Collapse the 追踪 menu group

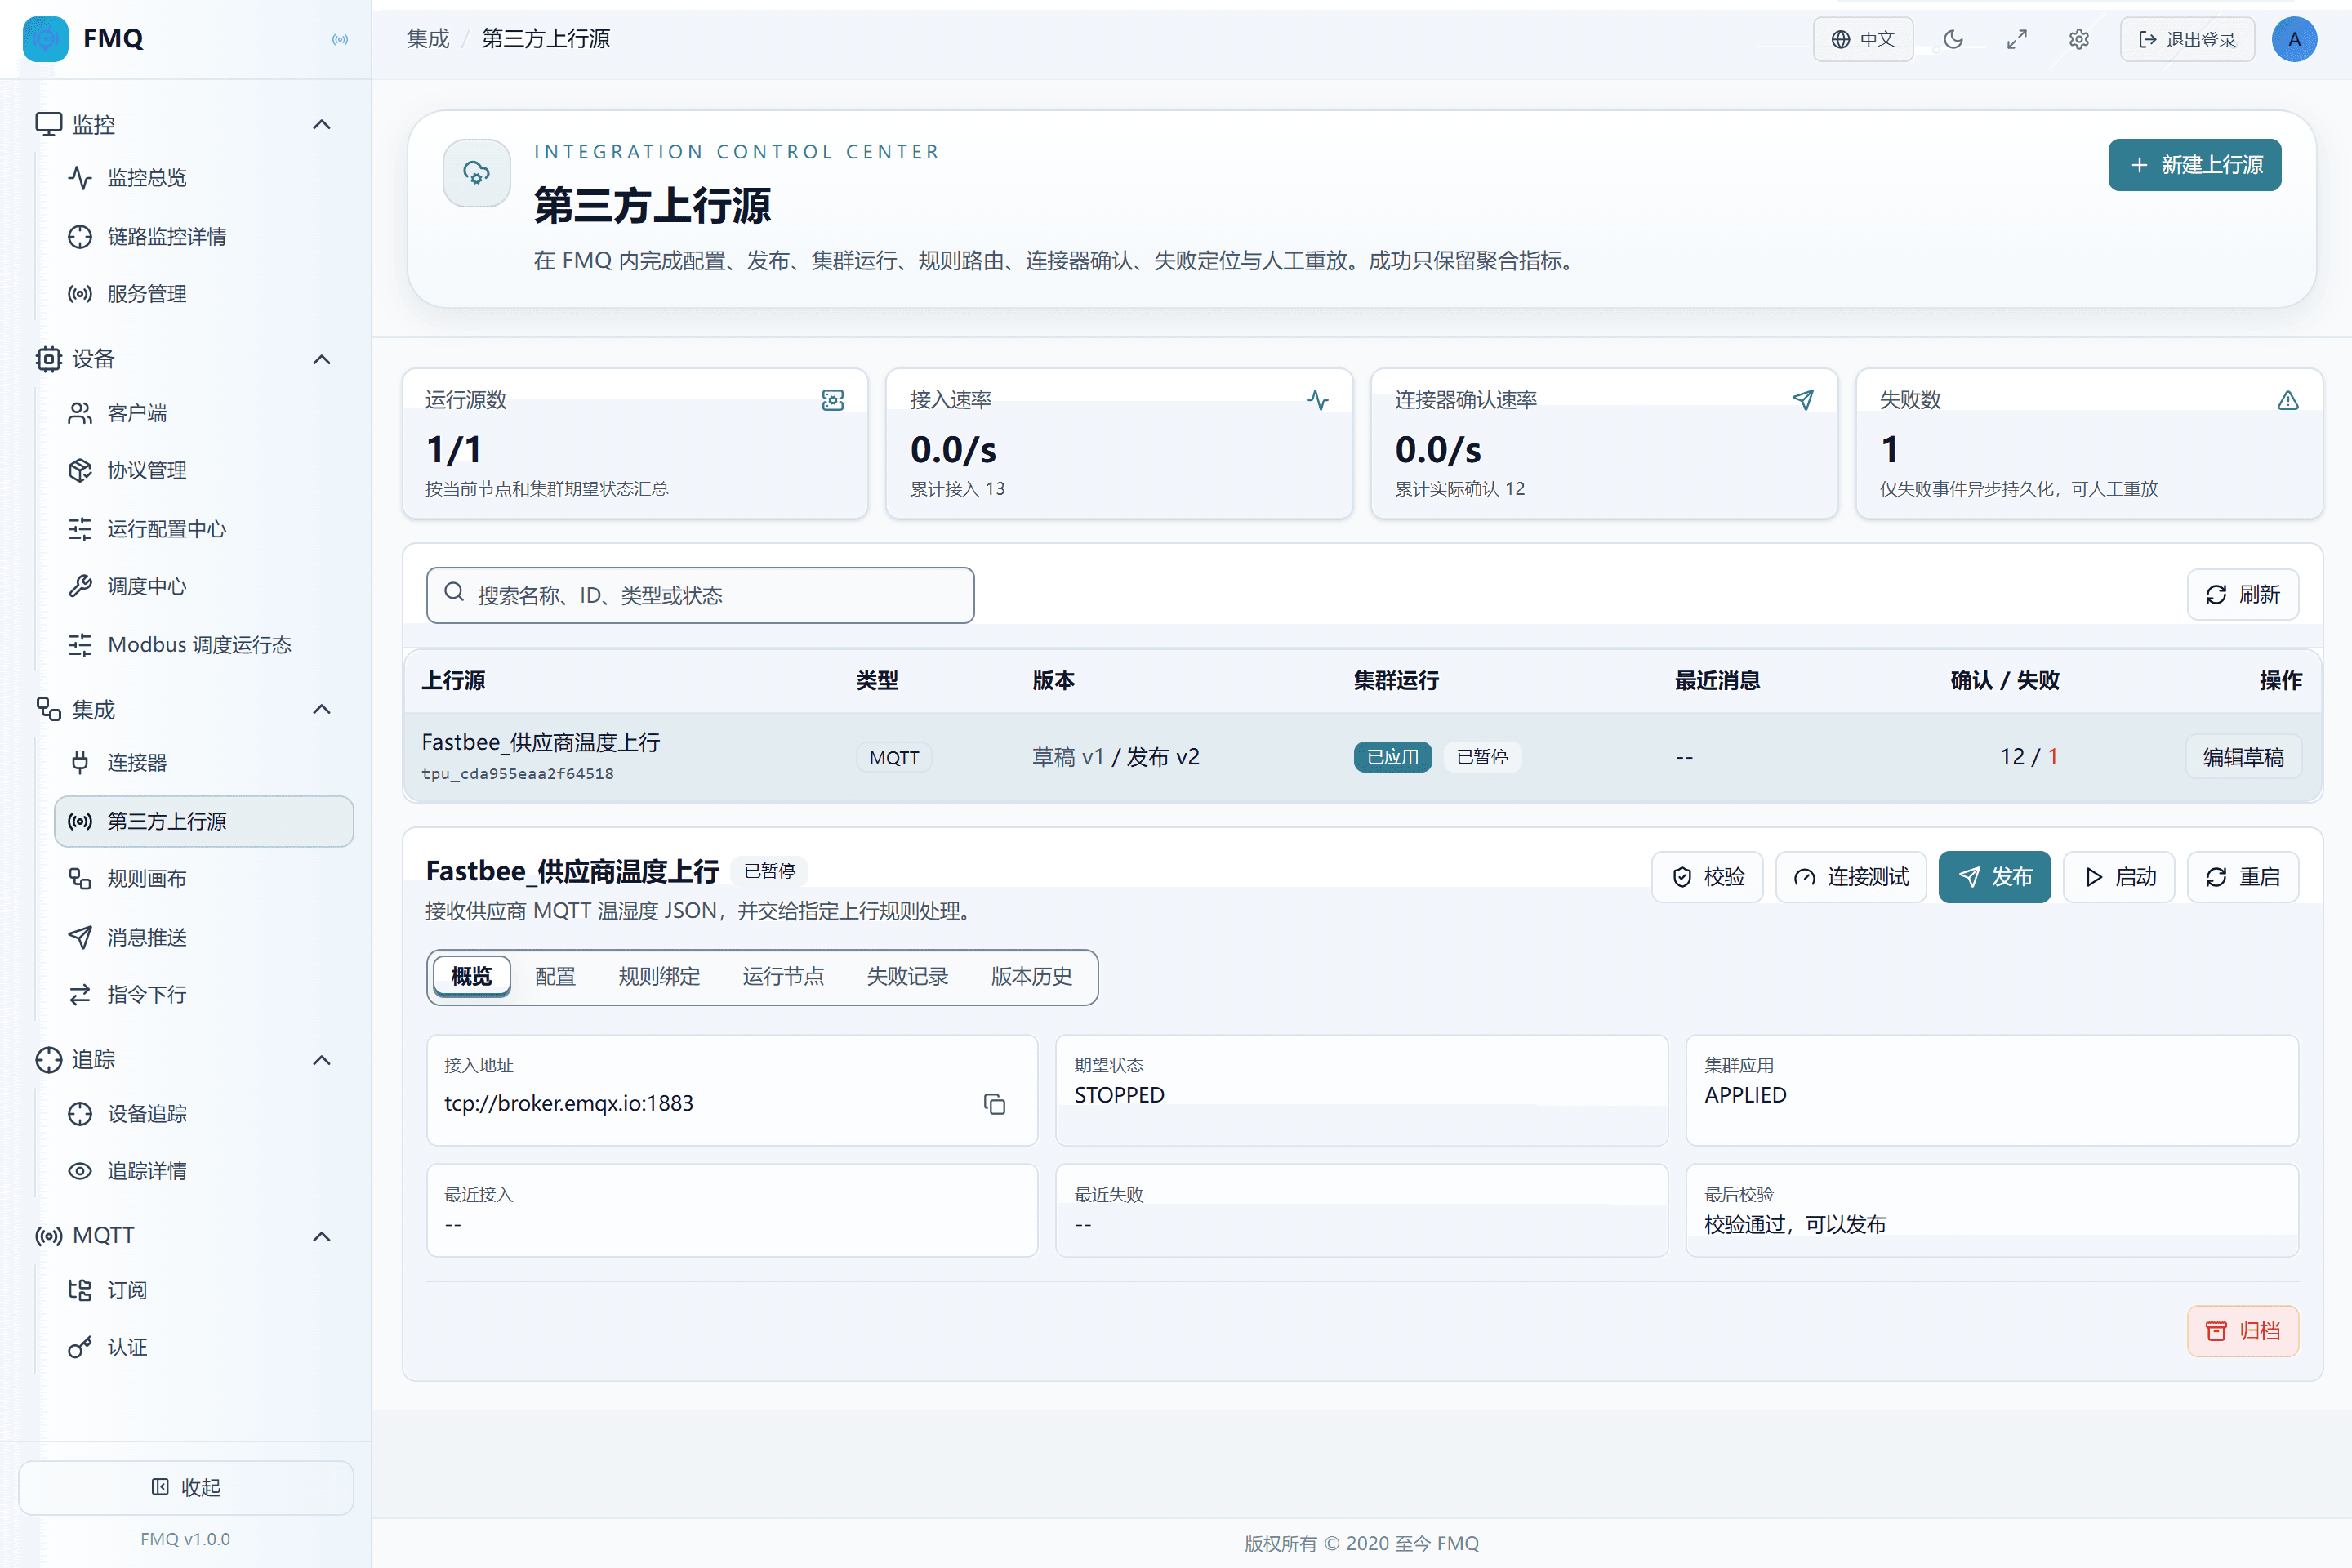tap(322, 1060)
